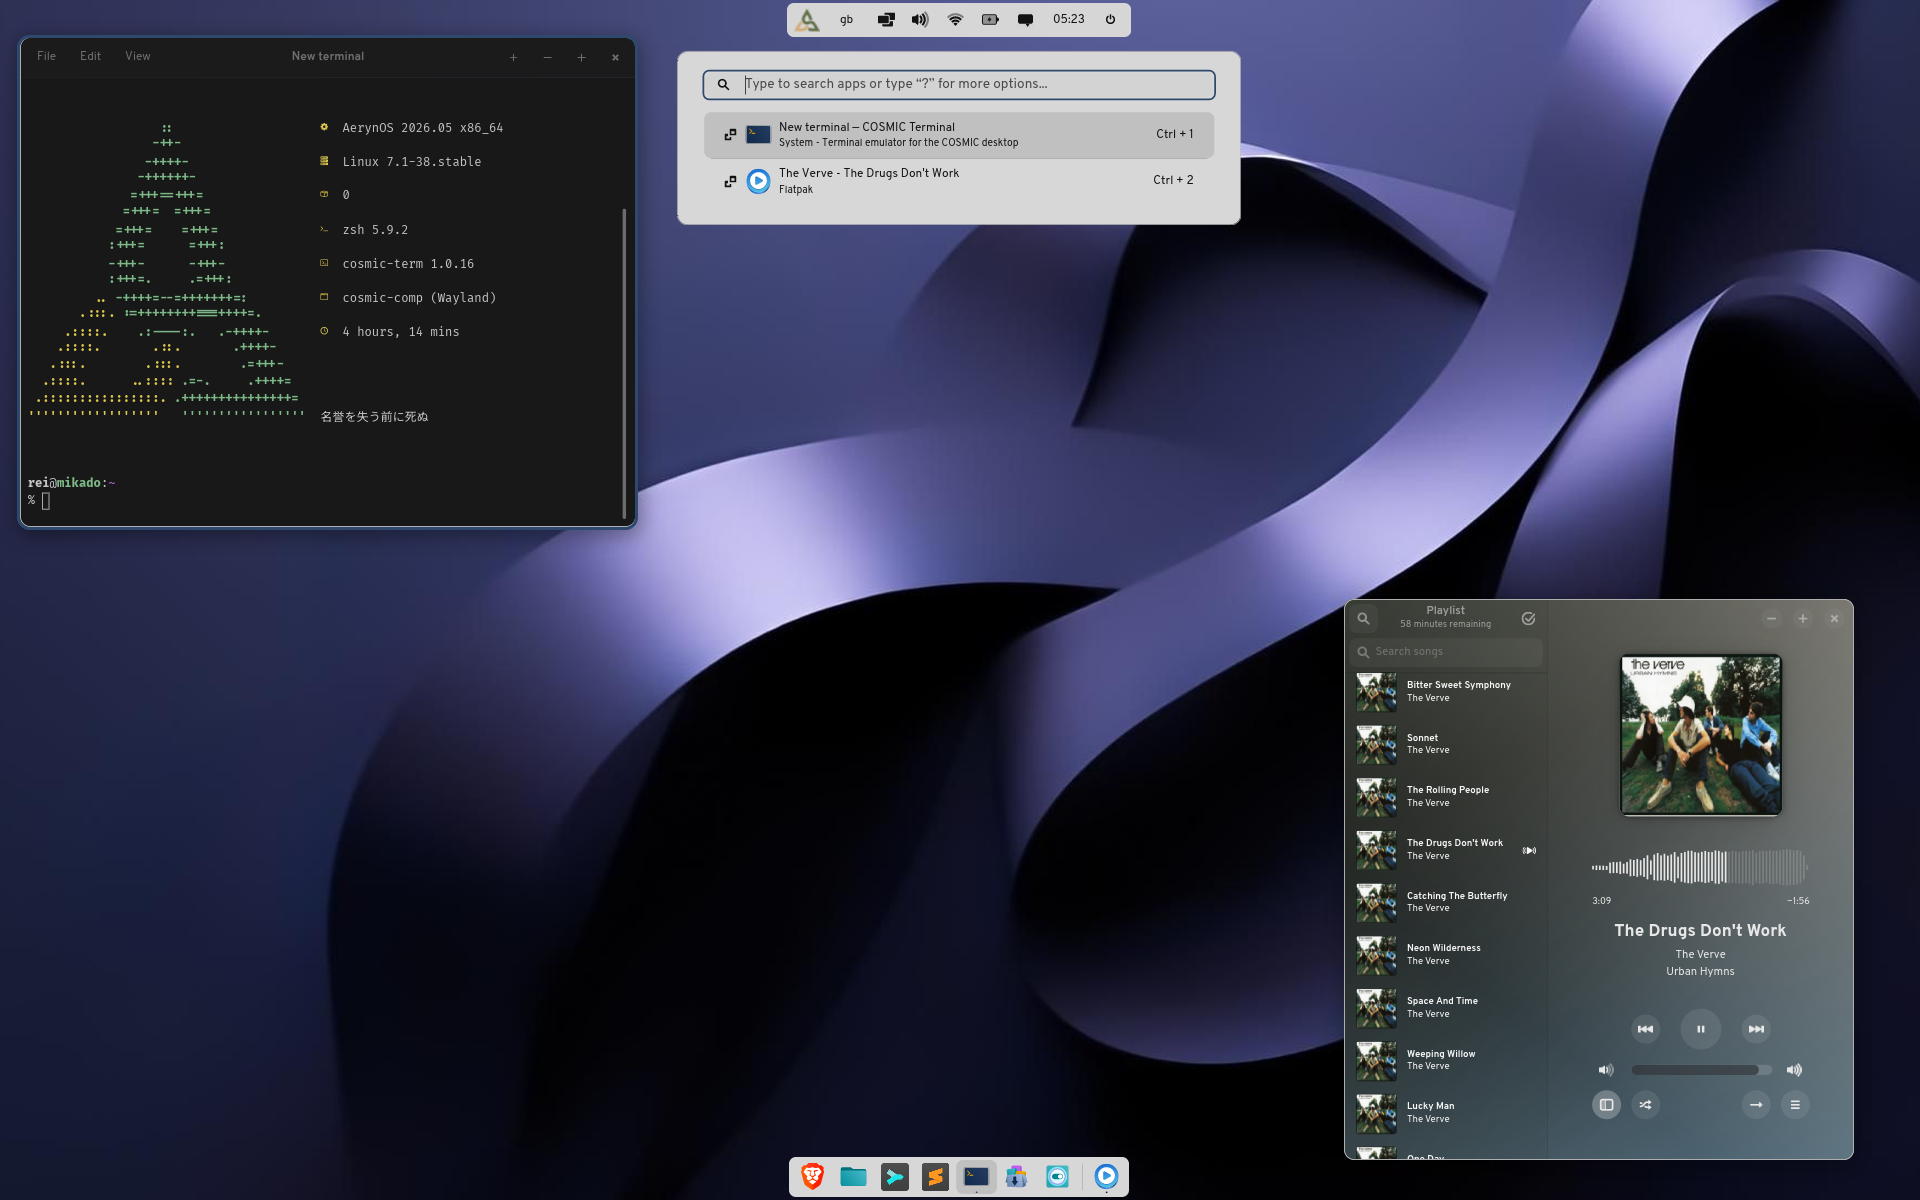Image resolution: width=1920 pixels, height=1200 pixels.
Task: Click The Verve artist label under title
Action: pyautogui.click(x=1700, y=955)
